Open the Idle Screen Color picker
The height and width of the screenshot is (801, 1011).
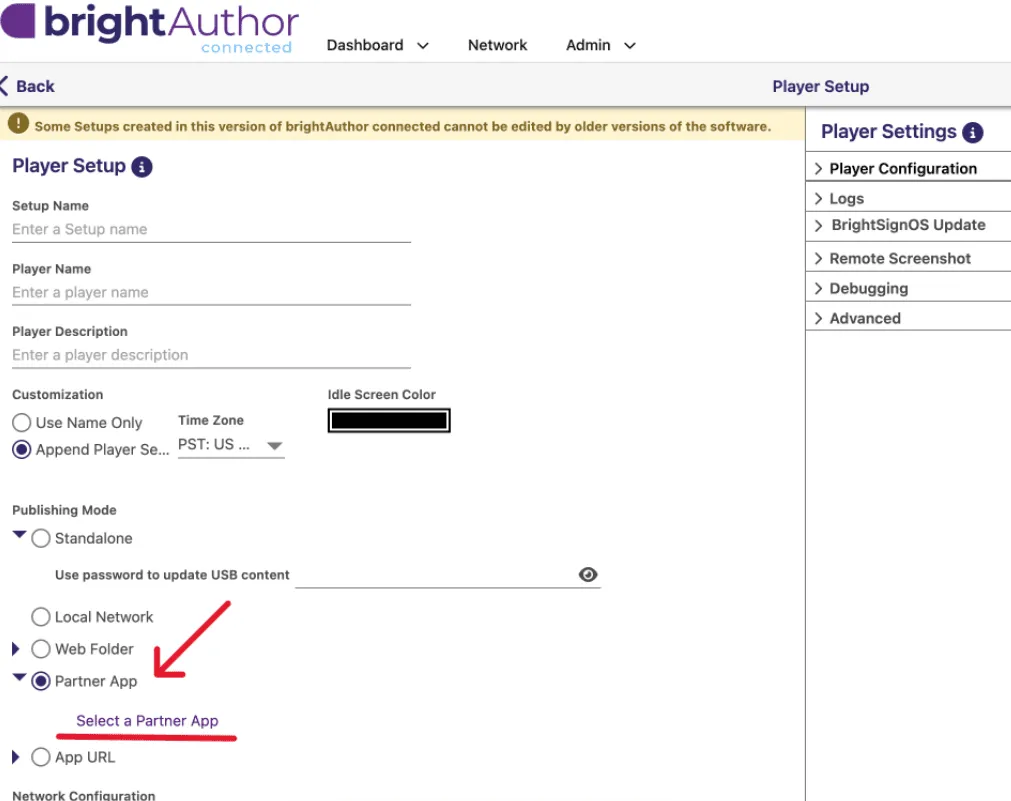tap(389, 420)
